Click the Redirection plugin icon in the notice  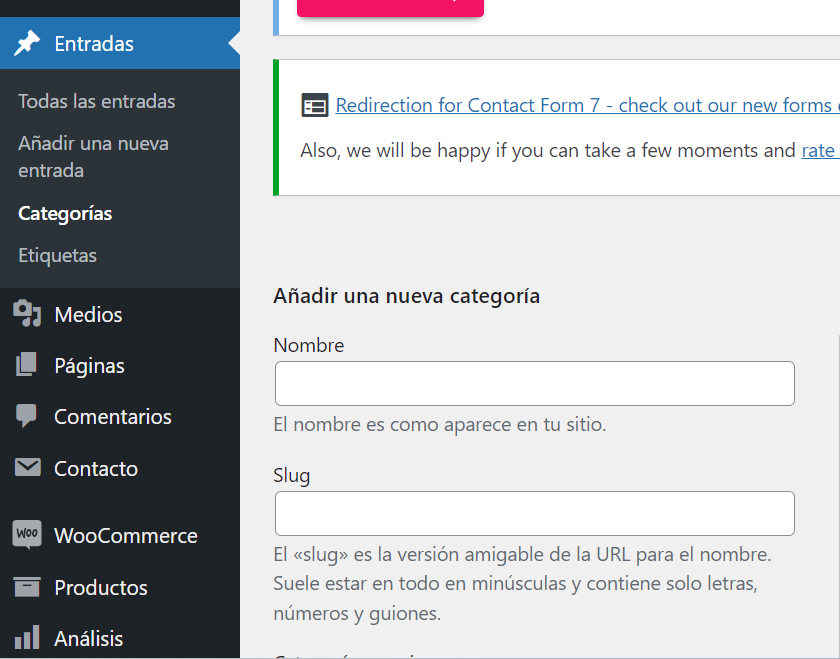pyautogui.click(x=315, y=104)
